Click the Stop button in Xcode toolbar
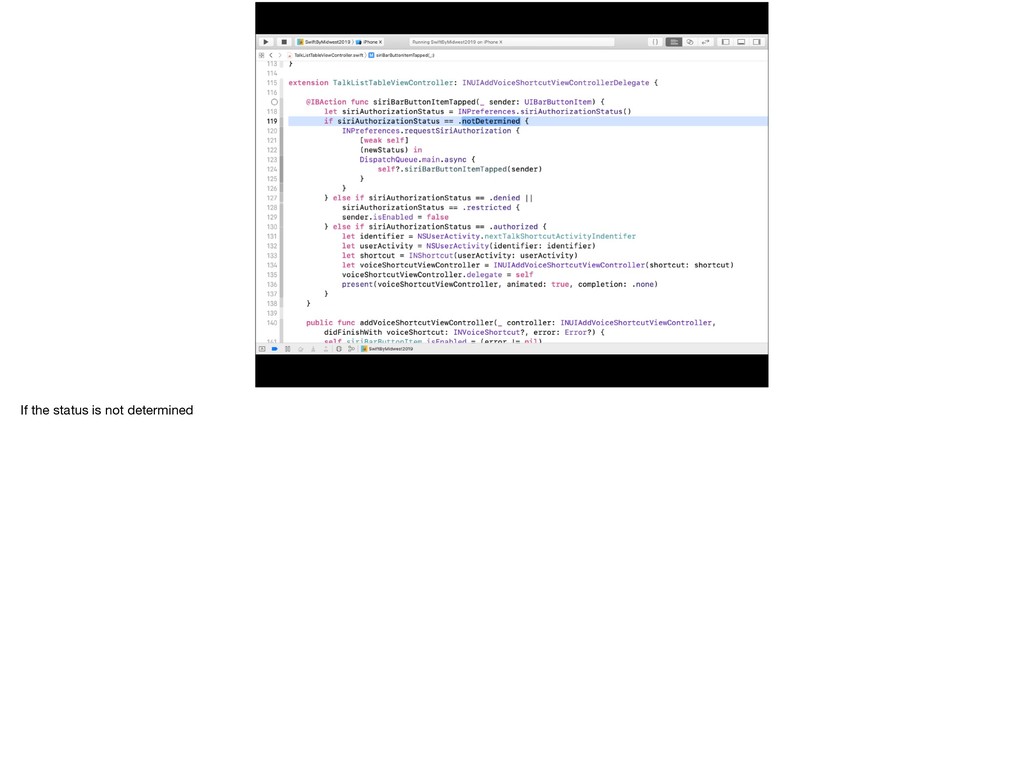1024x764 pixels. coord(284,42)
